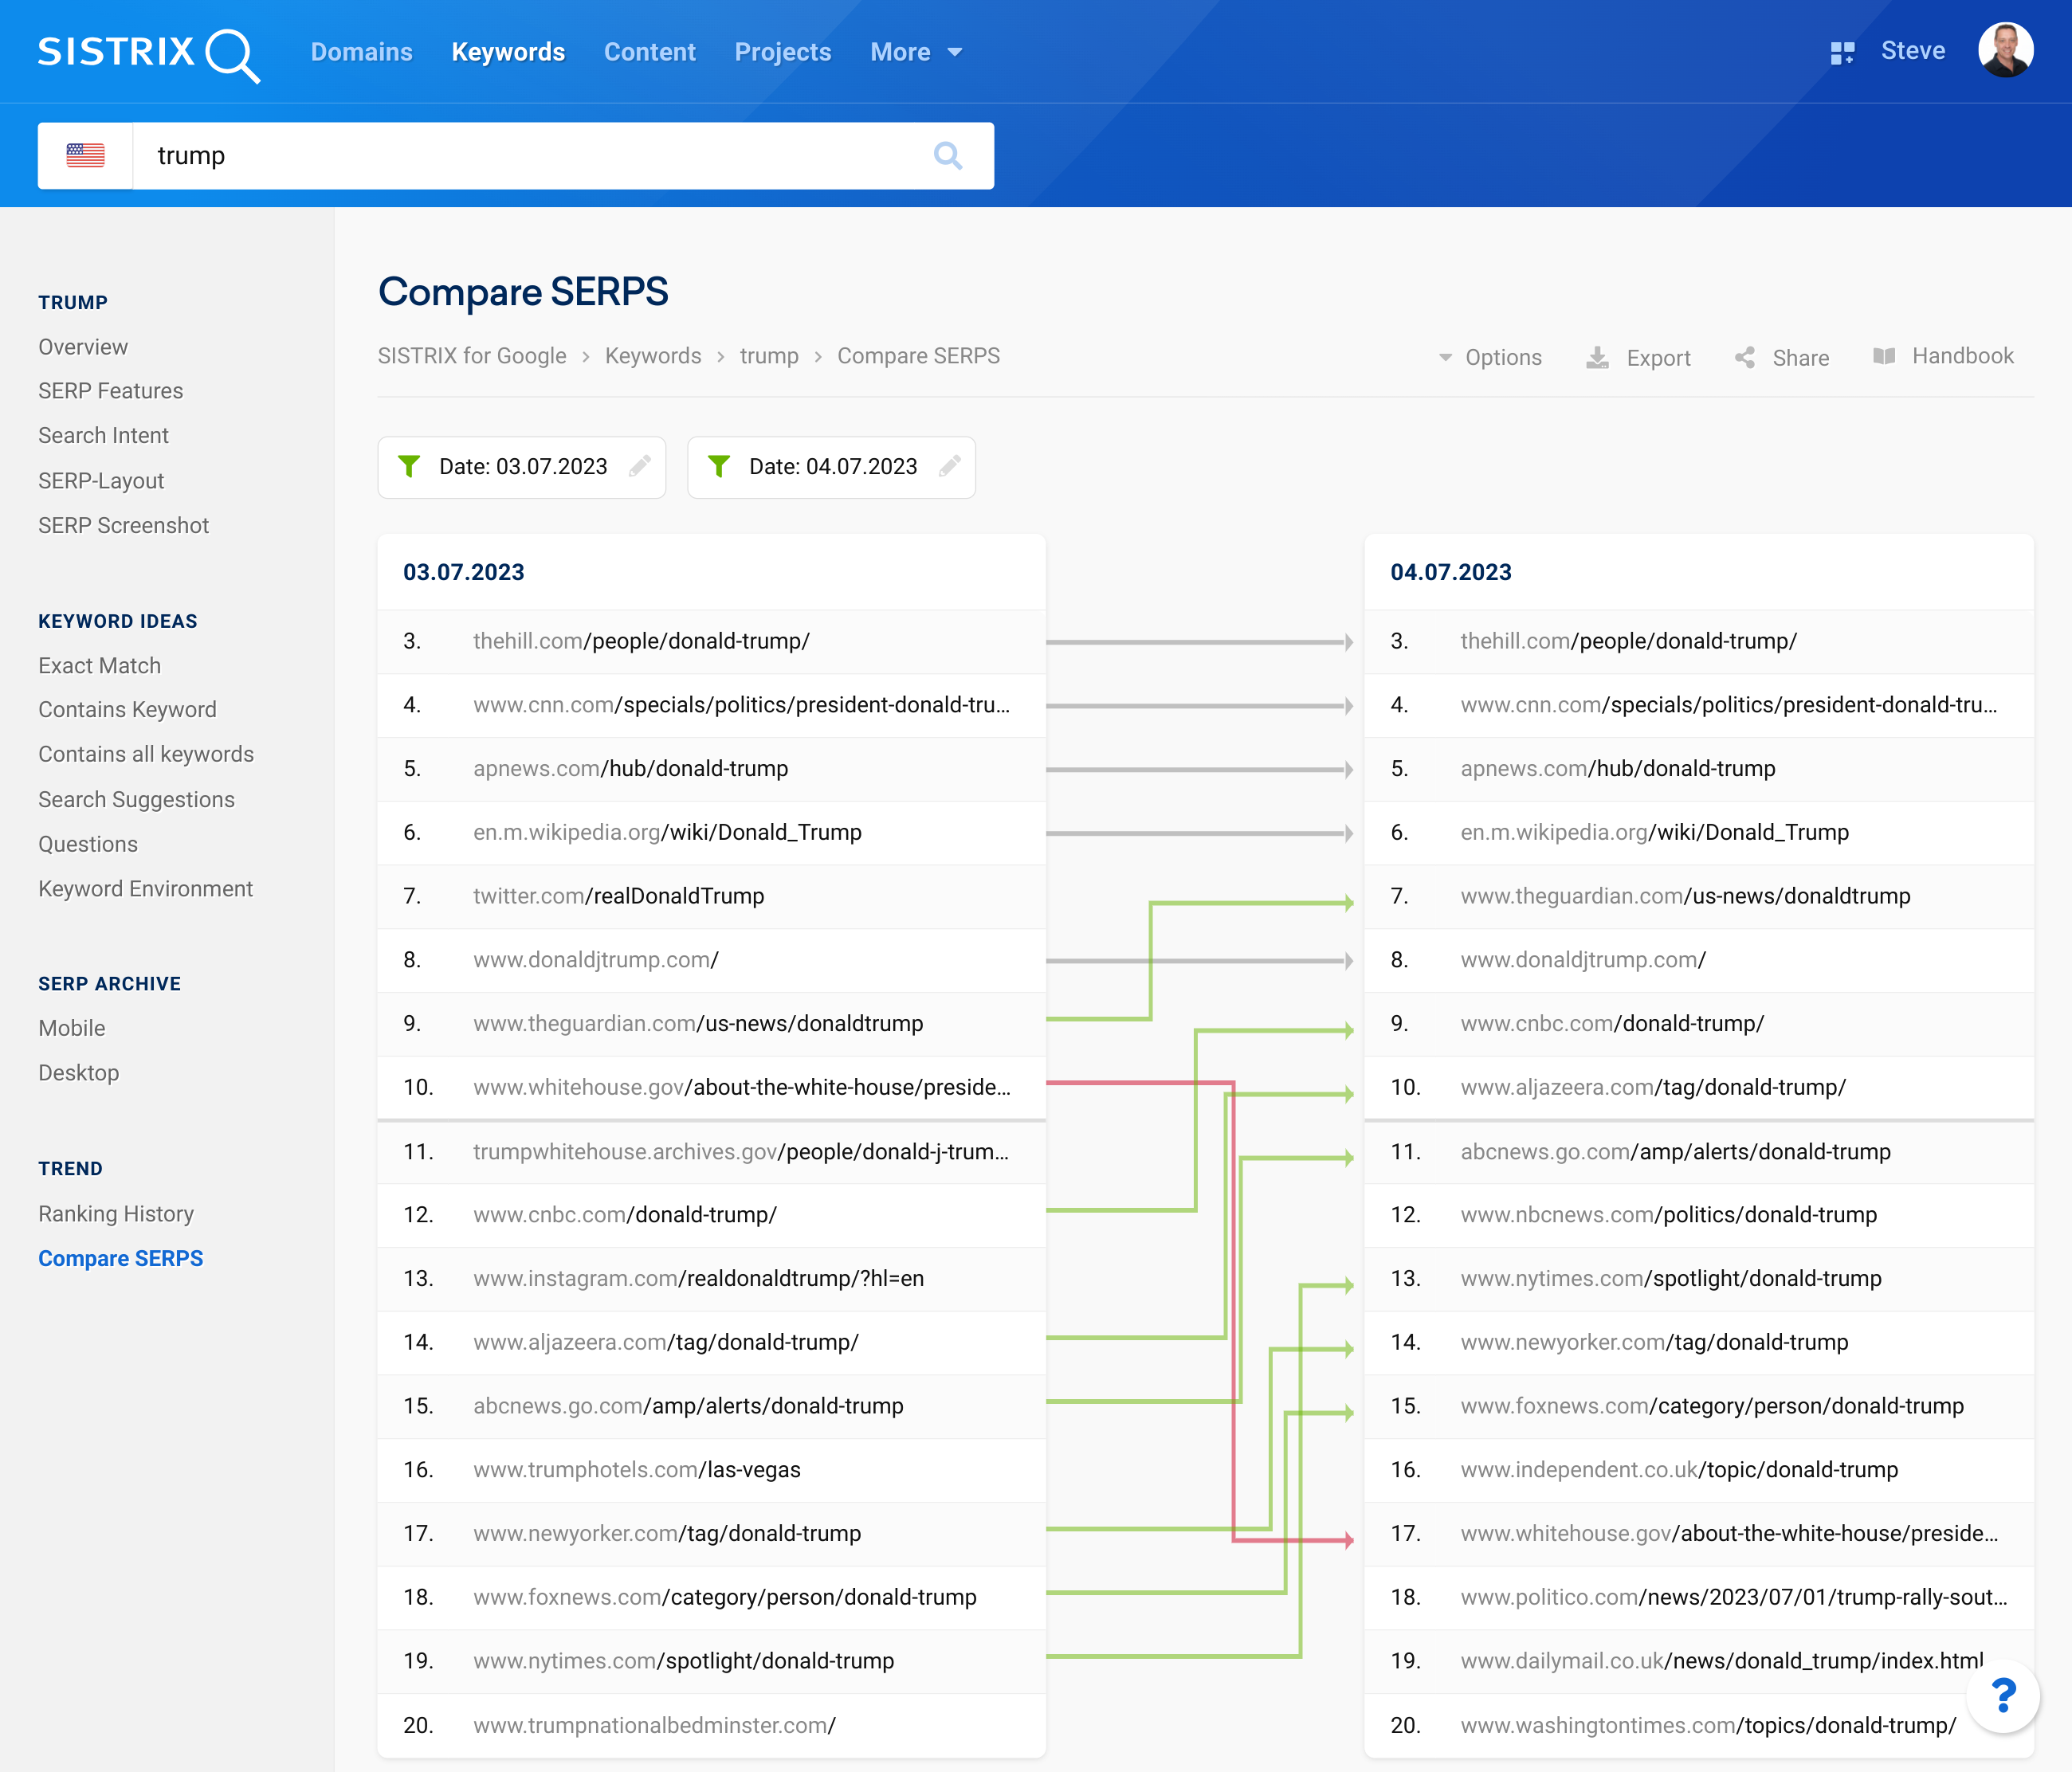Click the search magnifier icon
The image size is (2072, 1772).
[x=949, y=155]
